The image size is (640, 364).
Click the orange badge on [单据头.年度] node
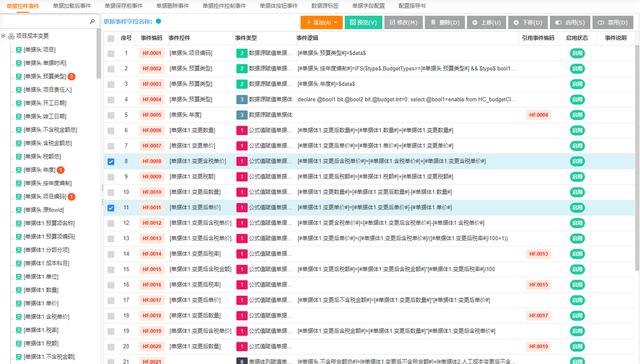[x=60, y=170]
